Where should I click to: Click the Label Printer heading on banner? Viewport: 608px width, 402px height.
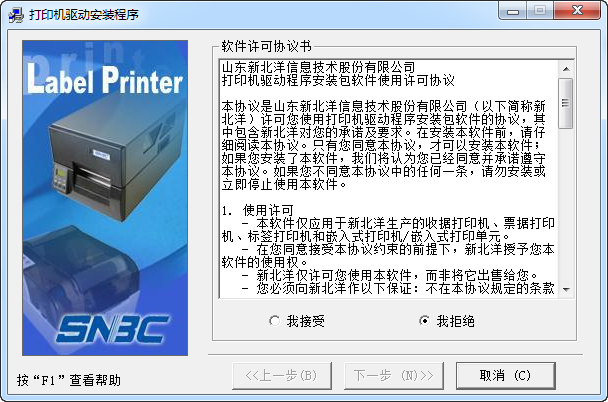coord(105,79)
